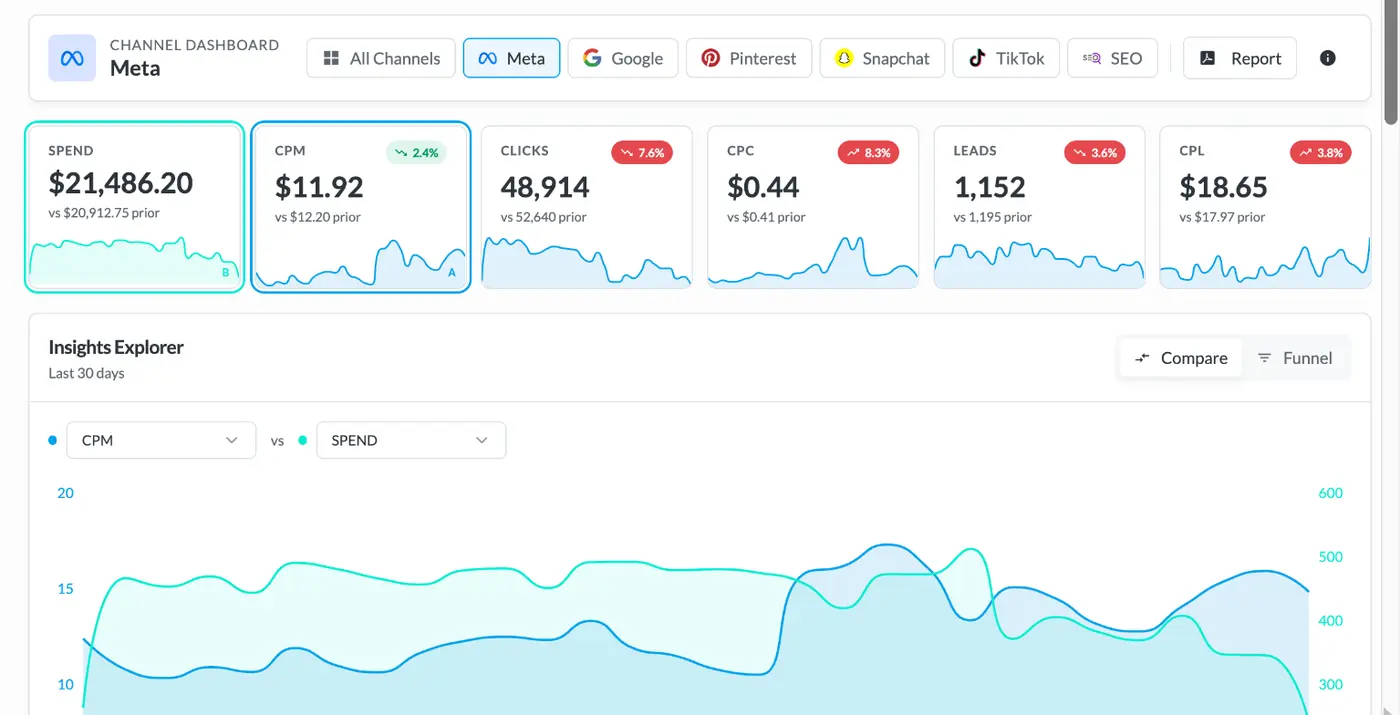Select the CPC metric card
Image resolution: width=1400 pixels, height=715 pixels.
pyautogui.click(x=813, y=207)
